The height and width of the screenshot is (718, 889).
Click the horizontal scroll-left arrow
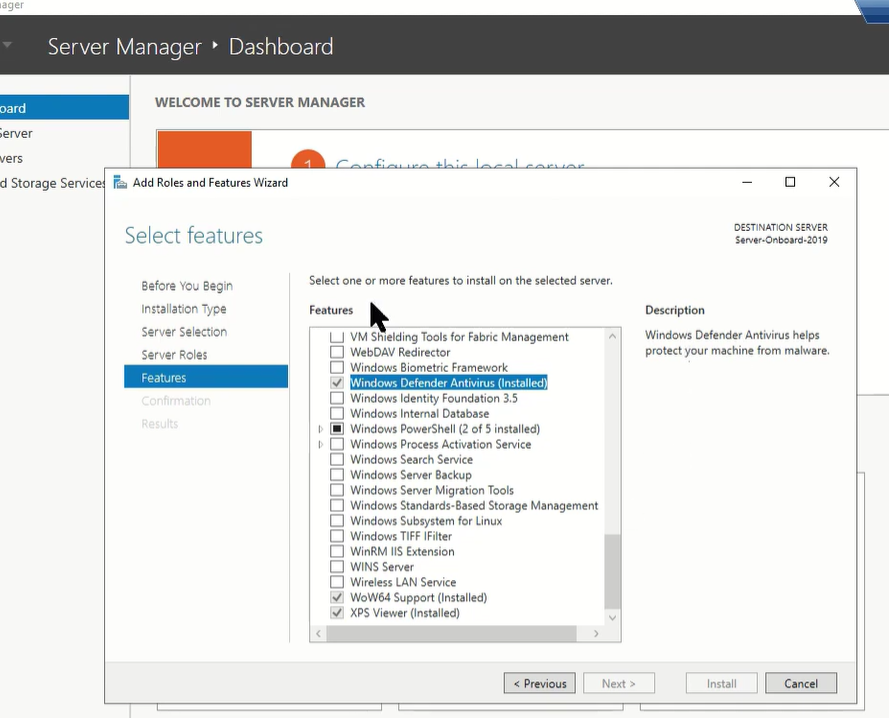[x=318, y=633]
